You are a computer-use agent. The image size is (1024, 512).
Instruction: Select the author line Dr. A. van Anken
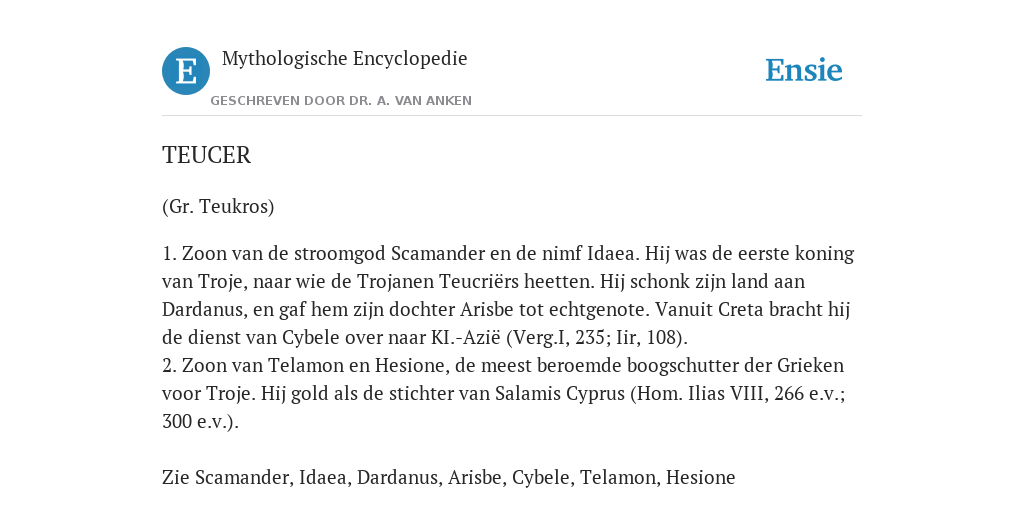click(x=341, y=101)
